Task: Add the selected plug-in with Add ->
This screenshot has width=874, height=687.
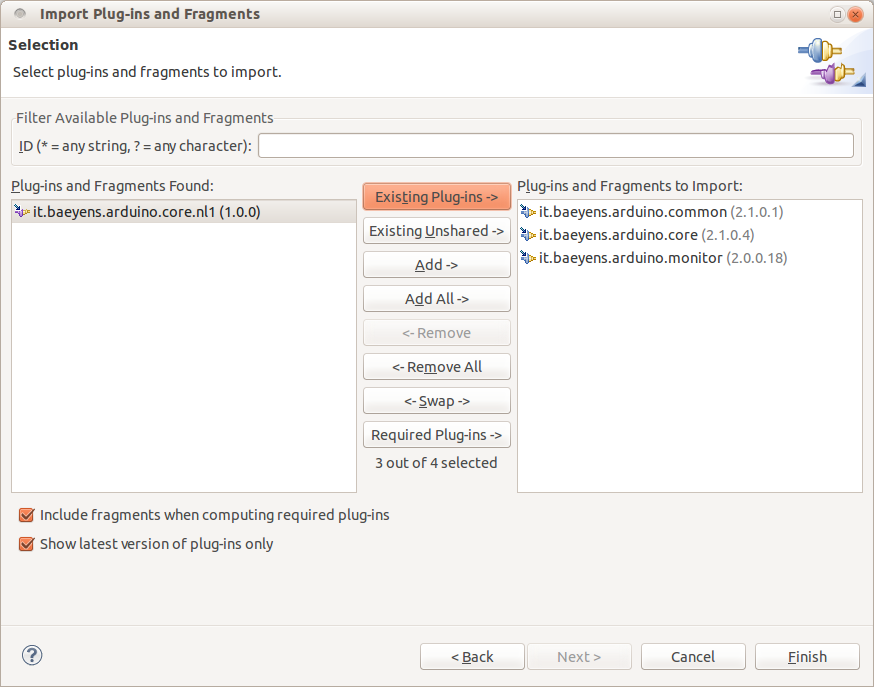Action: [x=436, y=265]
